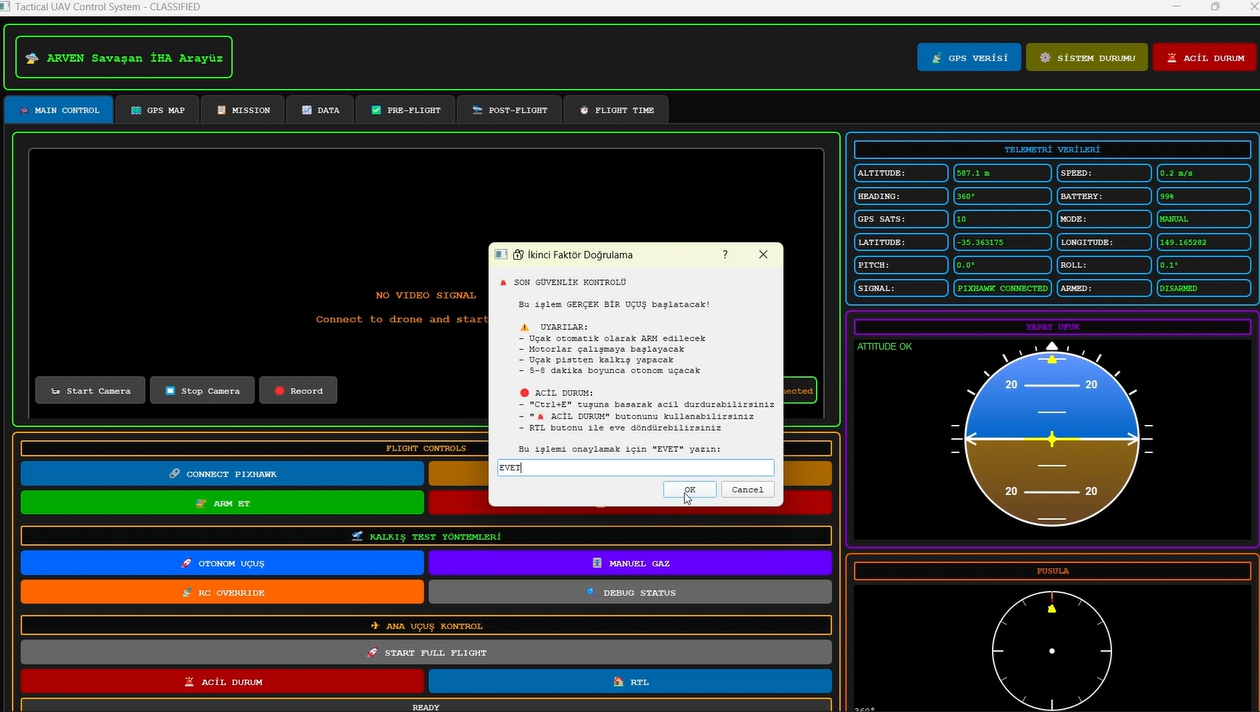Go to the PRE-FLIGHT tab

[405, 110]
